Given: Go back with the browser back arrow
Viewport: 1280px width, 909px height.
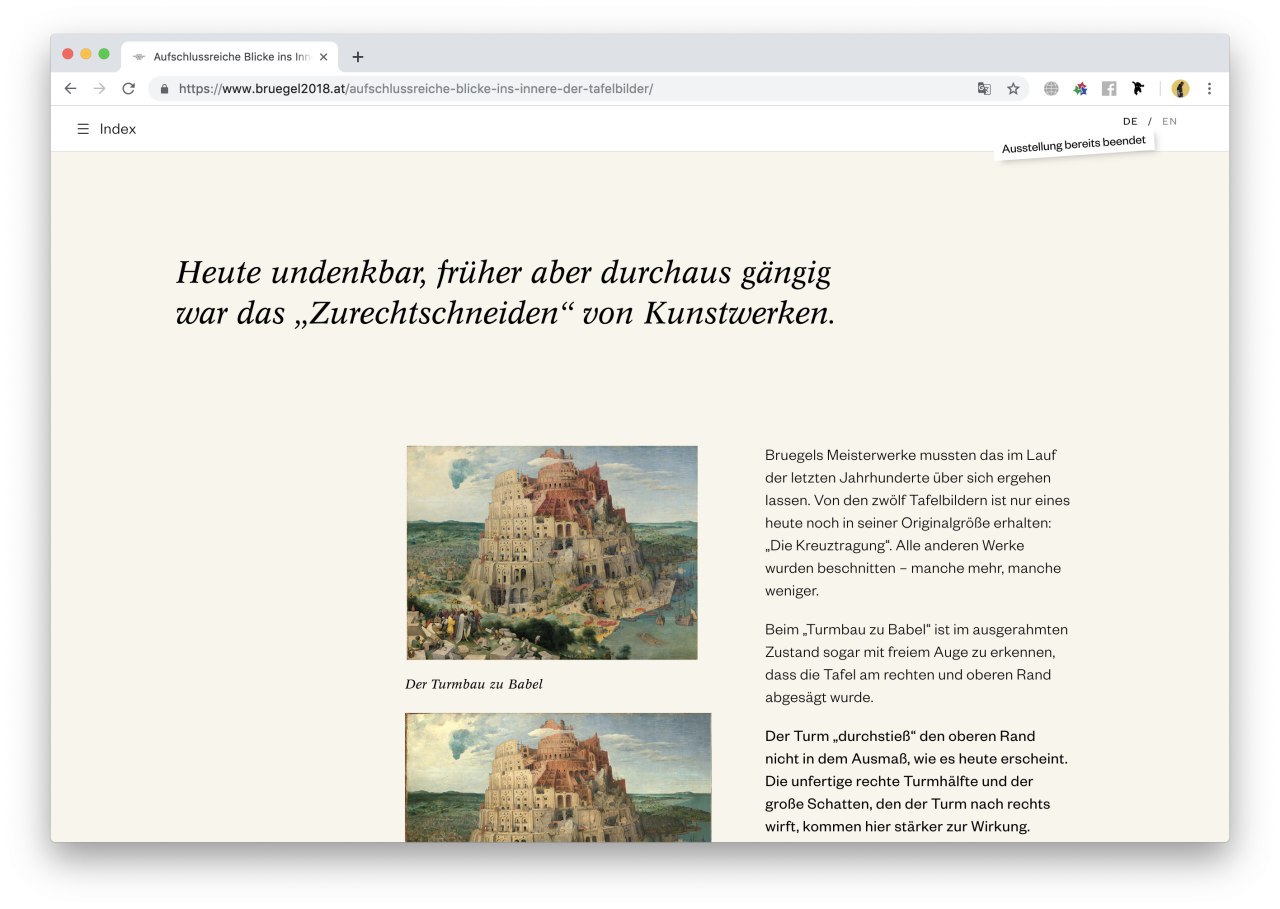Looking at the screenshot, I should [70, 88].
